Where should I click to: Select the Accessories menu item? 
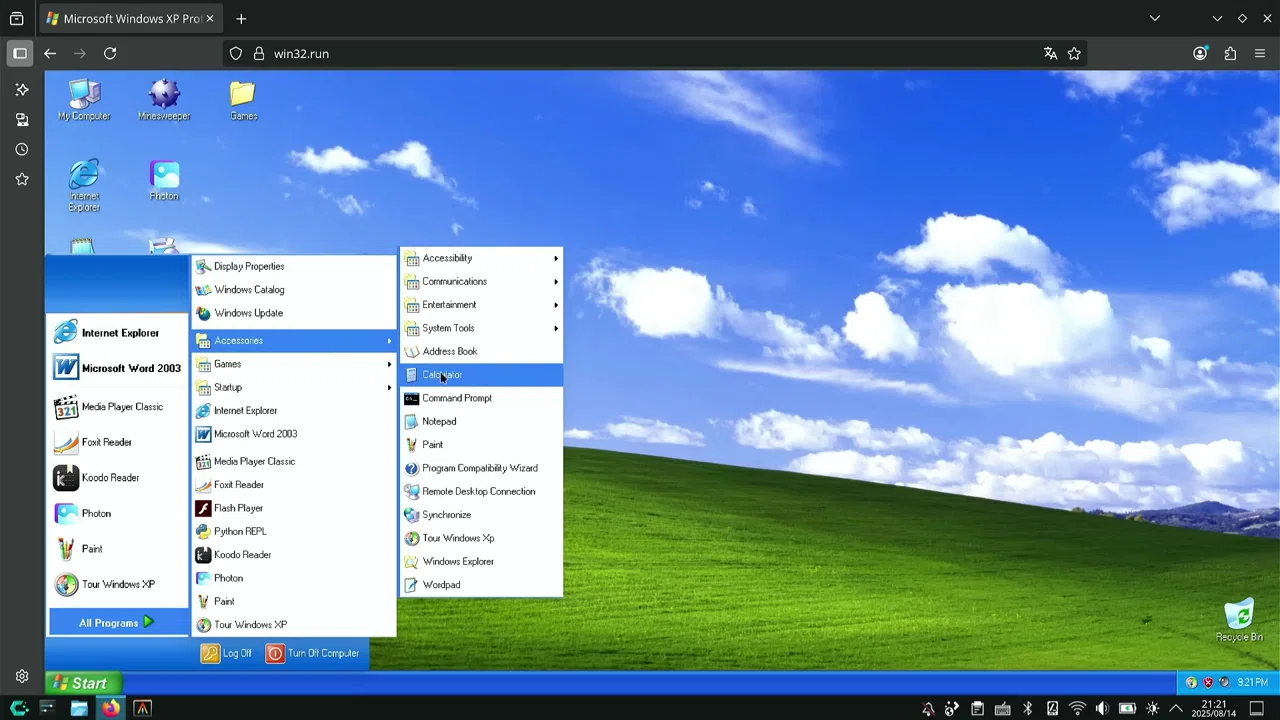294,341
